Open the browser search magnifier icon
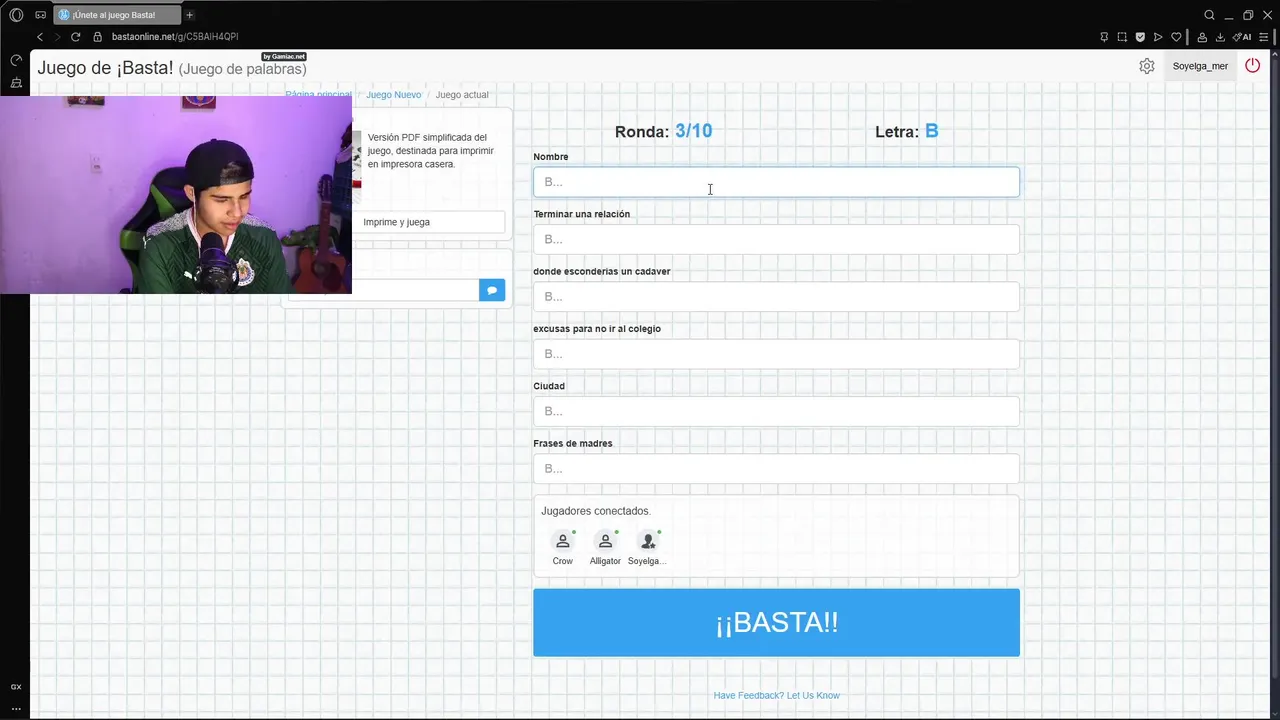 (x=1209, y=15)
